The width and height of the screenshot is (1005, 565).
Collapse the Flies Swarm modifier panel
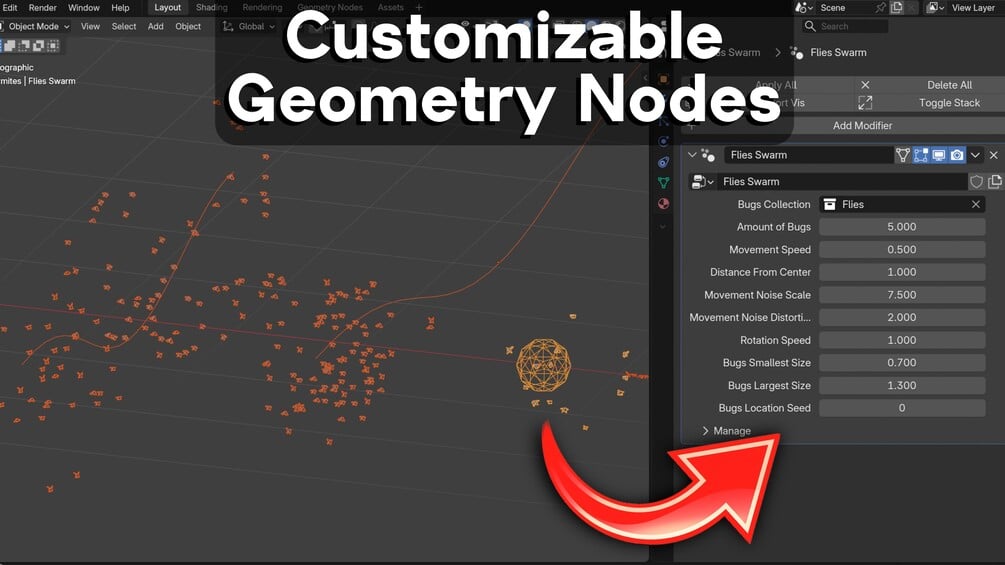pos(692,155)
